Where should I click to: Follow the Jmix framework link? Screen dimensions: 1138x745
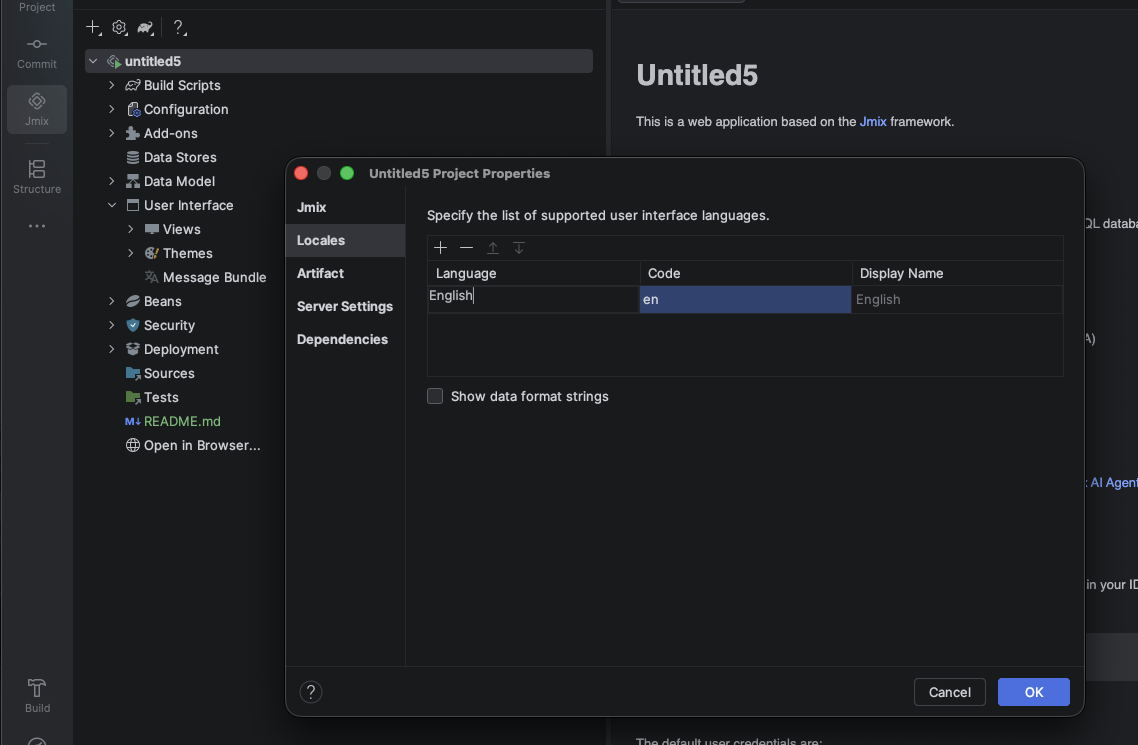coord(872,122)
